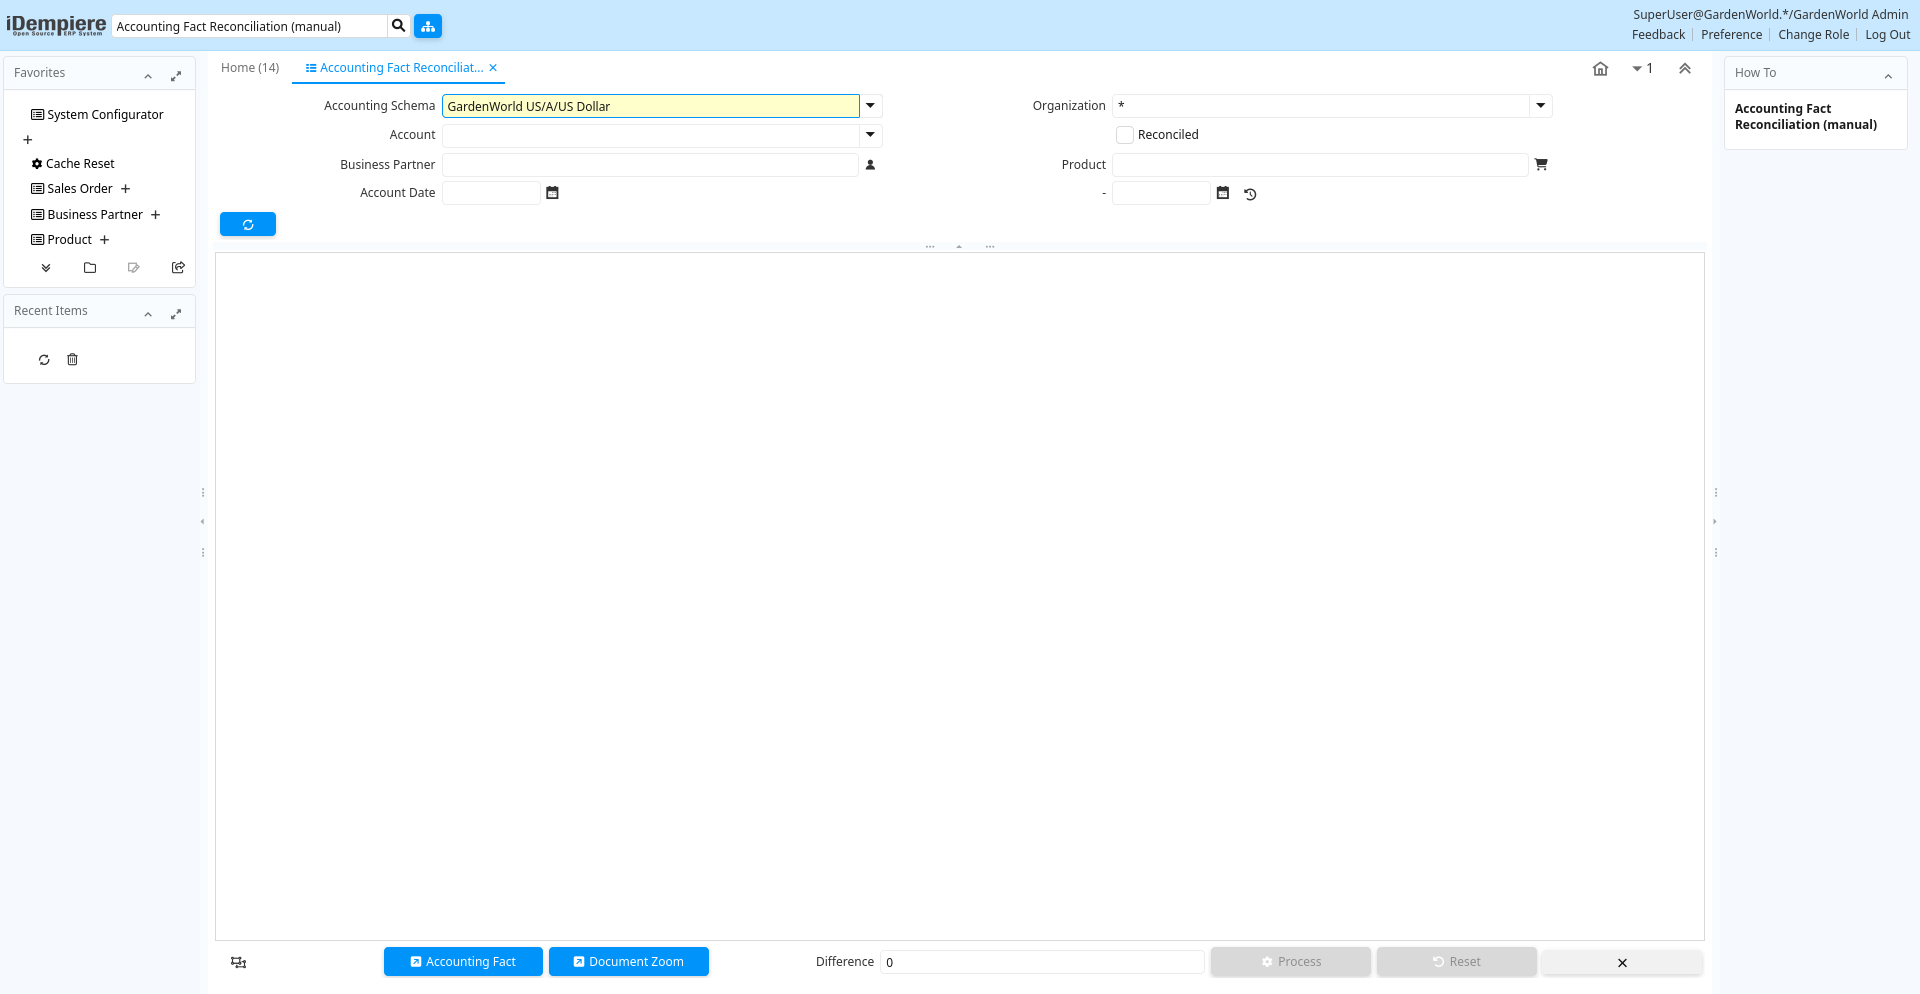This screenshot has width=1920, height=994.
Task: Collapse the Favorites panel
Action: pyautogui.click(x=148, y=76)
